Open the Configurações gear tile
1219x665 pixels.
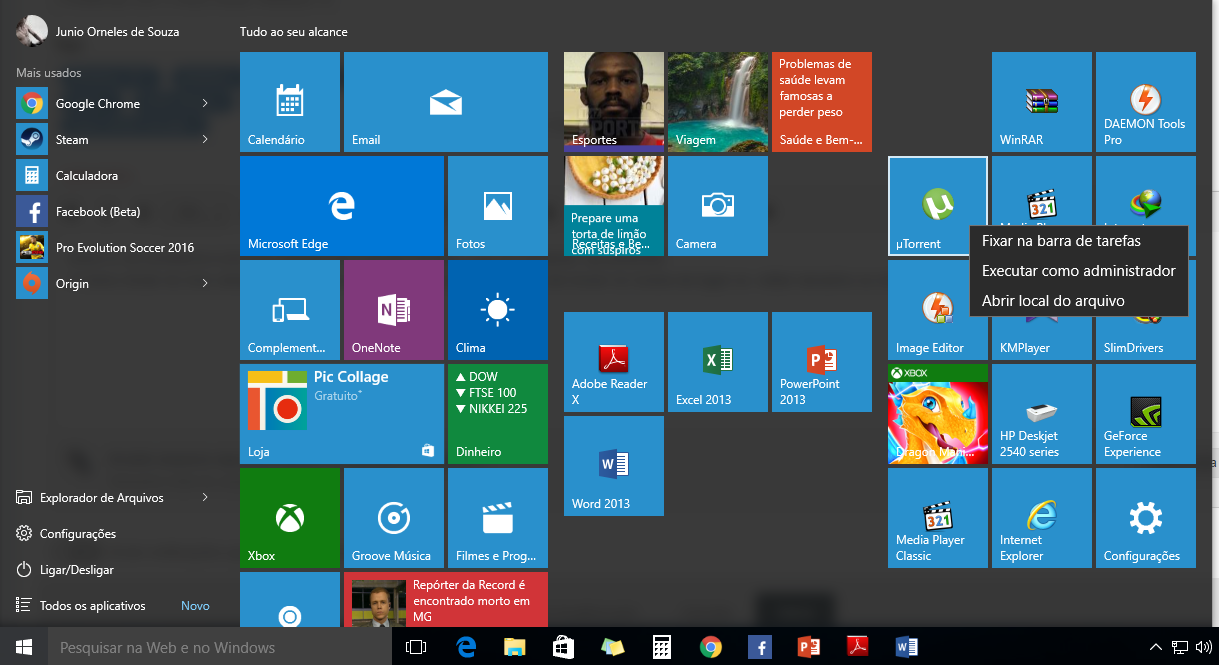[x=1146, y=517]
